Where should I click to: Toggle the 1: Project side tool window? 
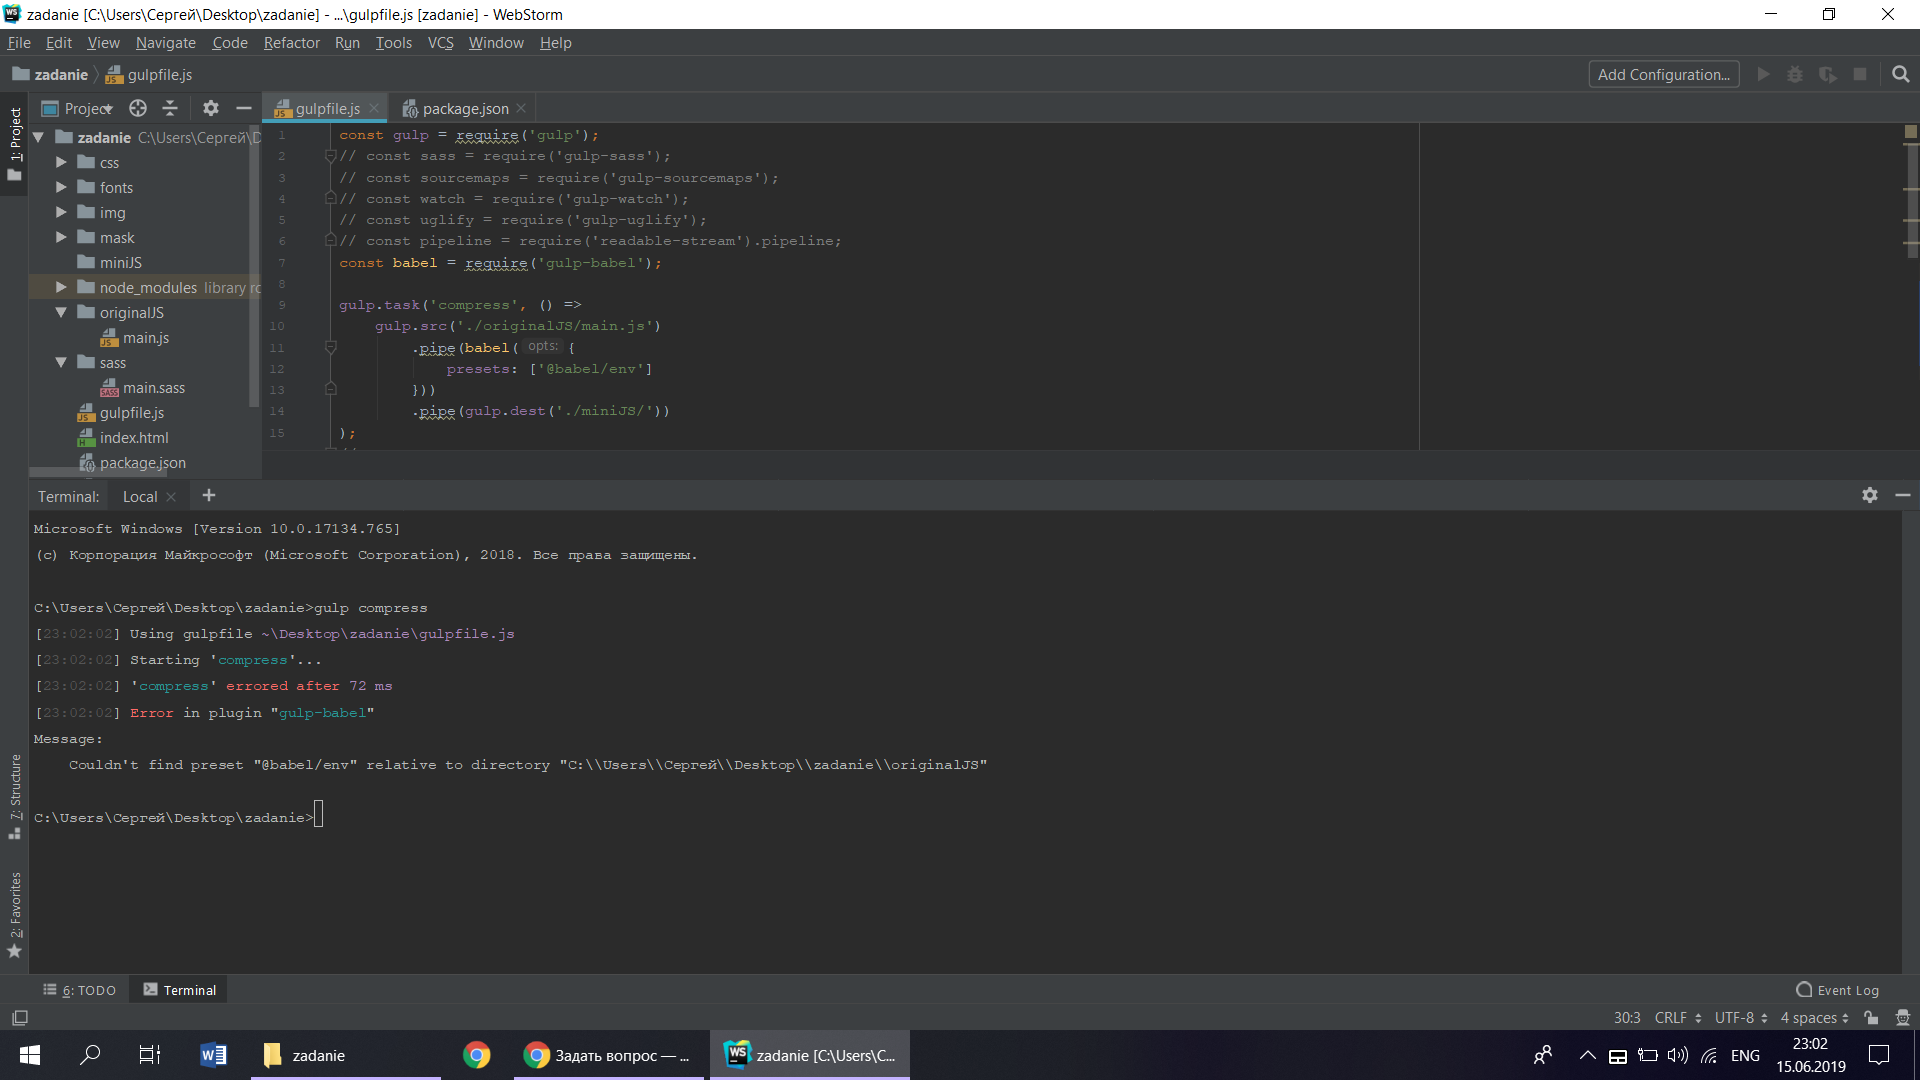pyautogui.click(x=14, y=143)
